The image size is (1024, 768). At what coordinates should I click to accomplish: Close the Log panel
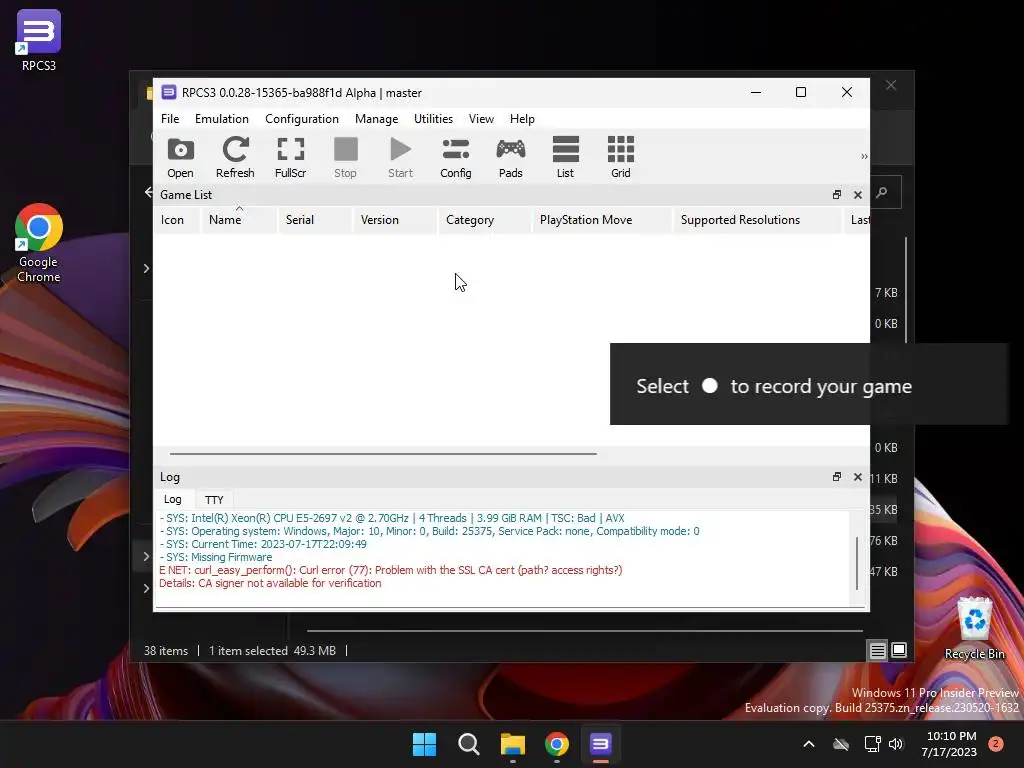858,477
